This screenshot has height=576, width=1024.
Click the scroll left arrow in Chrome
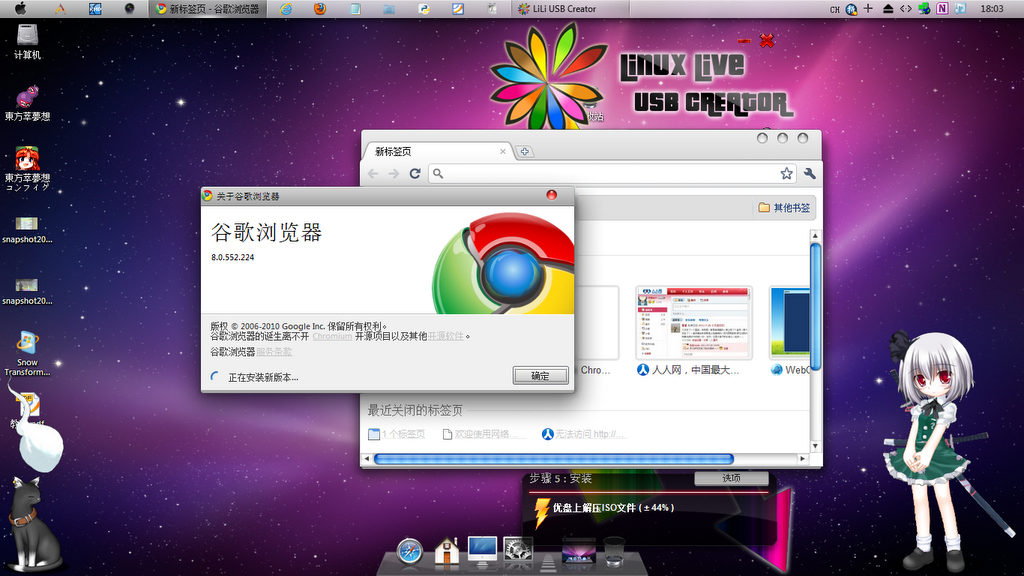coord(366,459)
